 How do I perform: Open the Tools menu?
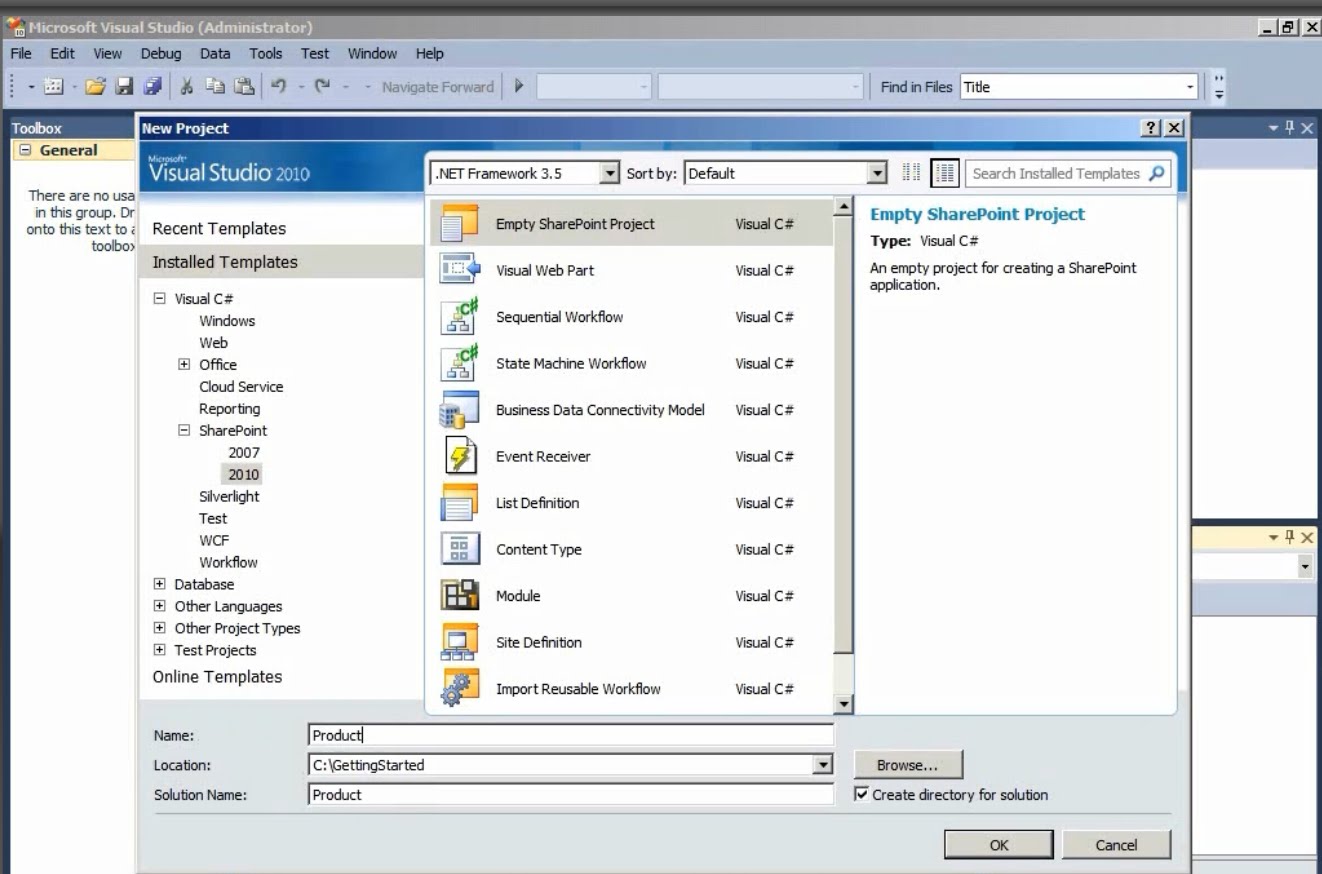[265, 54]
